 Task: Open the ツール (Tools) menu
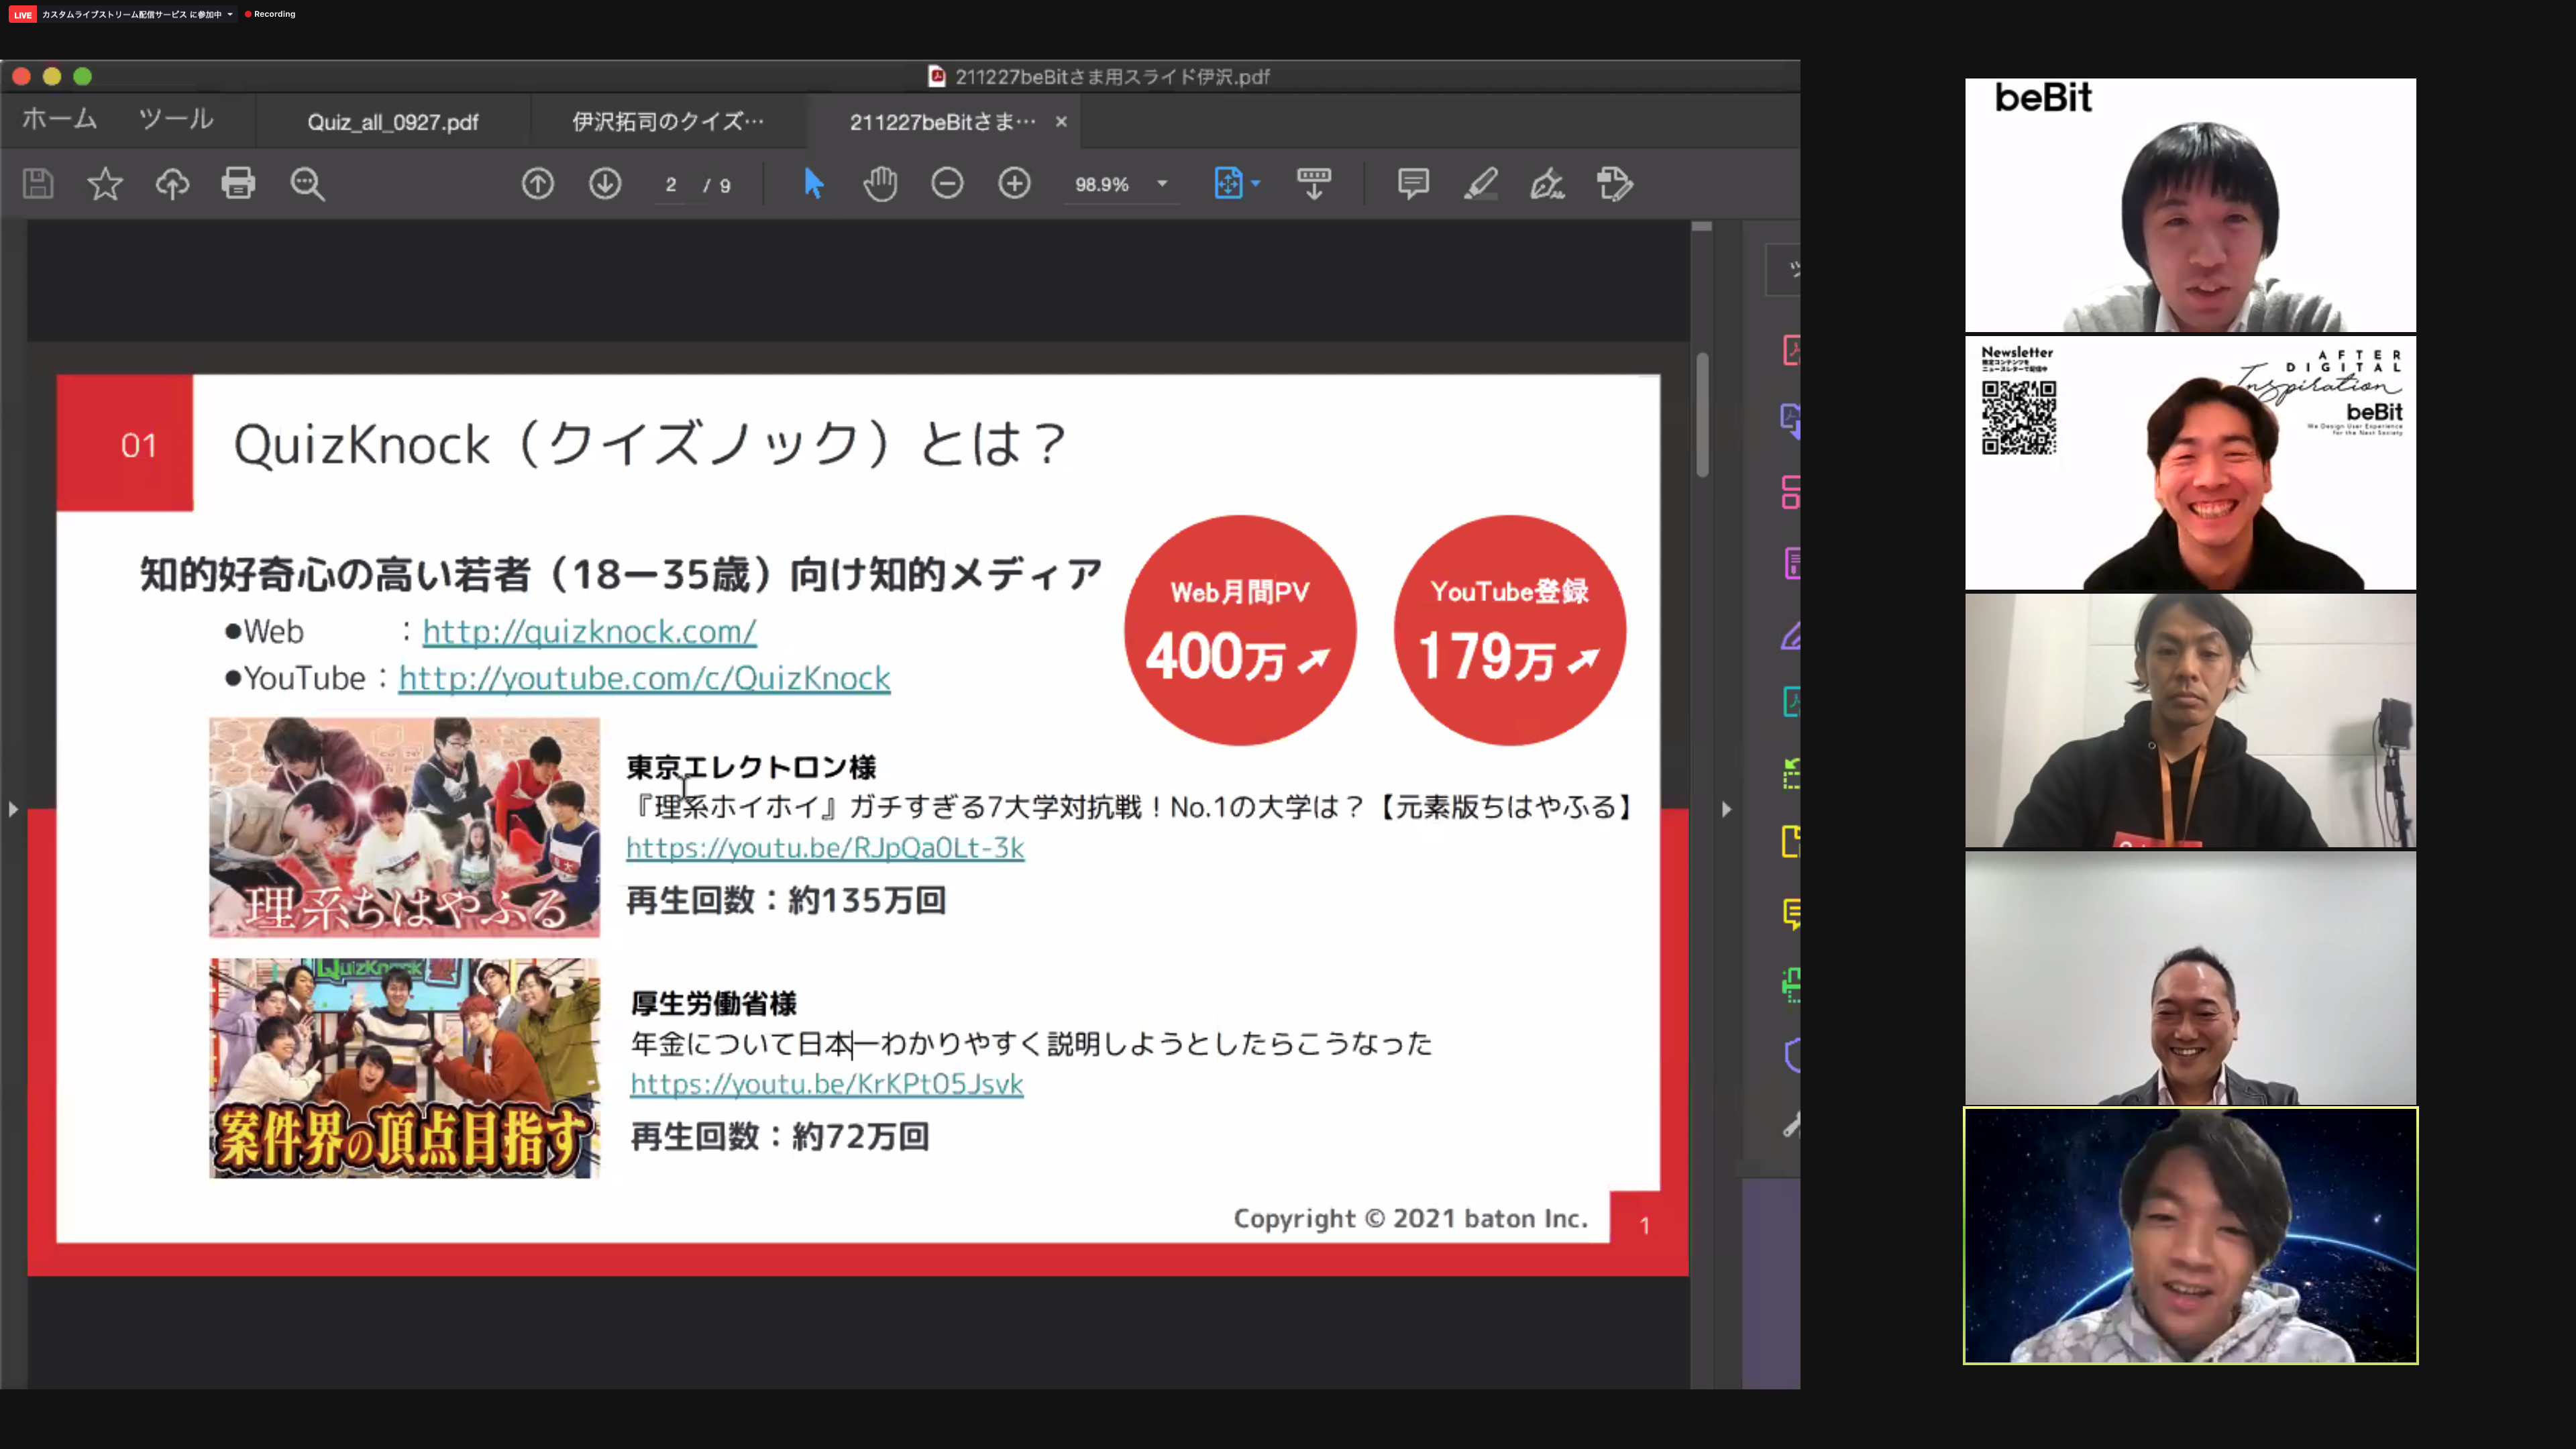pyautogui.click(x=176, y=119)
